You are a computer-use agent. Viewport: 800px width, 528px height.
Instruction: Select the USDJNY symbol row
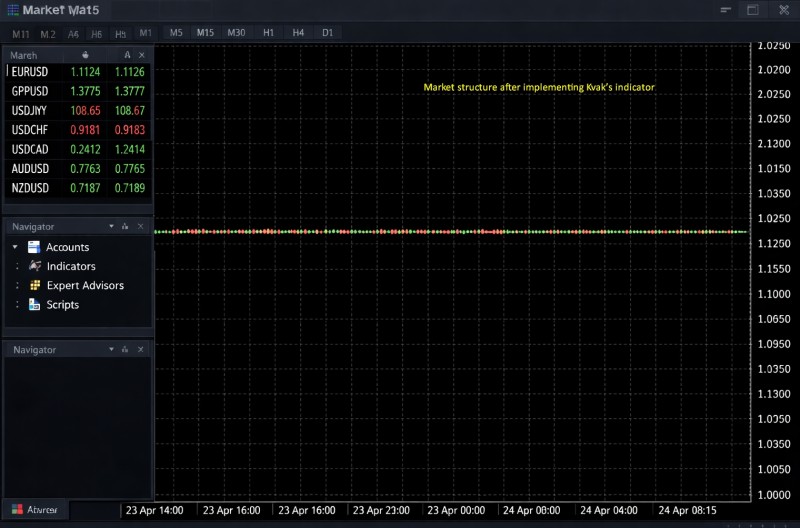(x=79, y=111)
